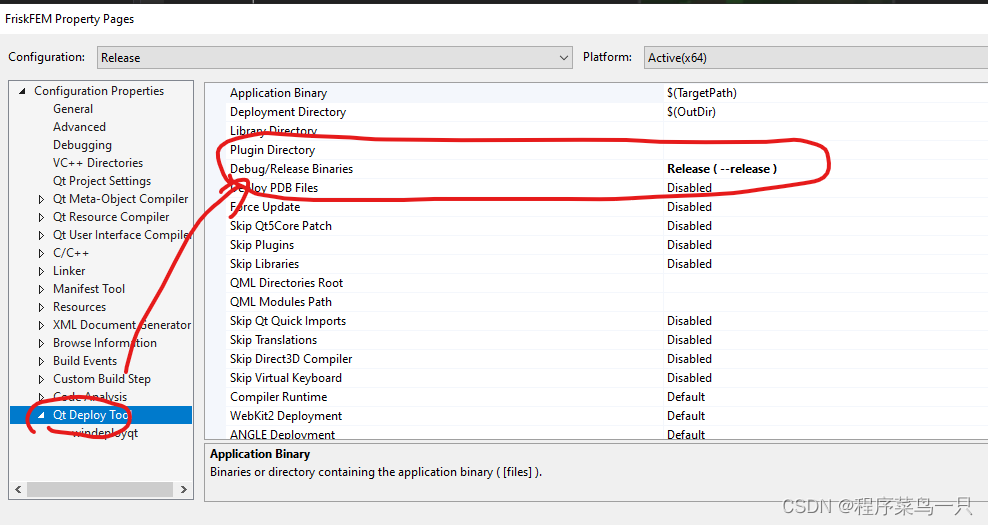Click the Default value for Compiler Runtime
The image size is (988, 525).
tap(686, 396)
